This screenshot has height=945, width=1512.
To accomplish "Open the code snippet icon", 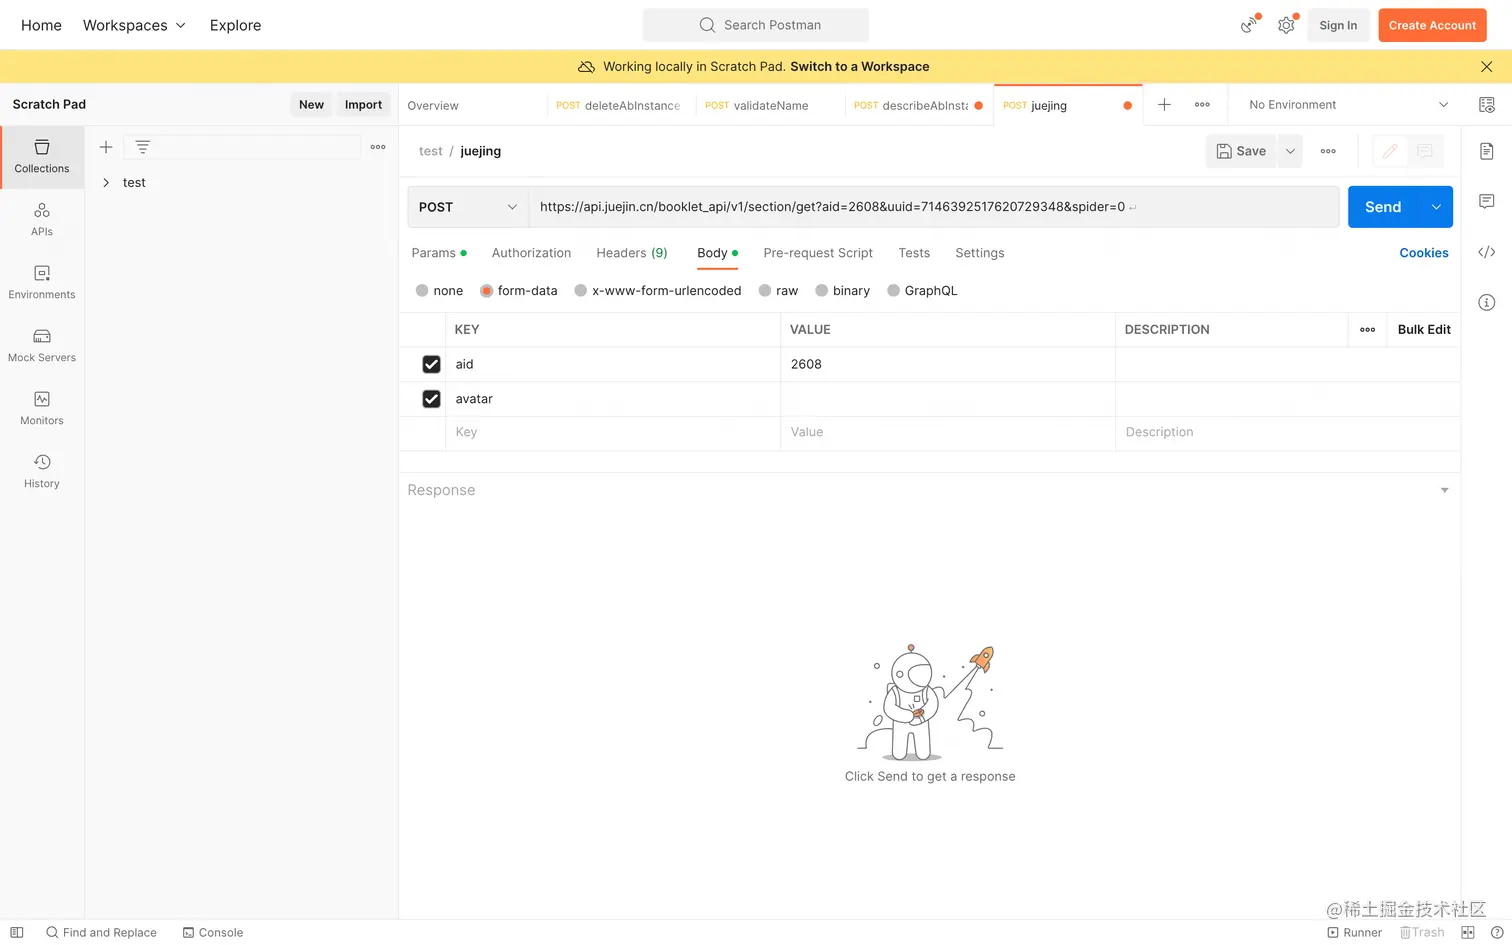I will pos(1487,252).
